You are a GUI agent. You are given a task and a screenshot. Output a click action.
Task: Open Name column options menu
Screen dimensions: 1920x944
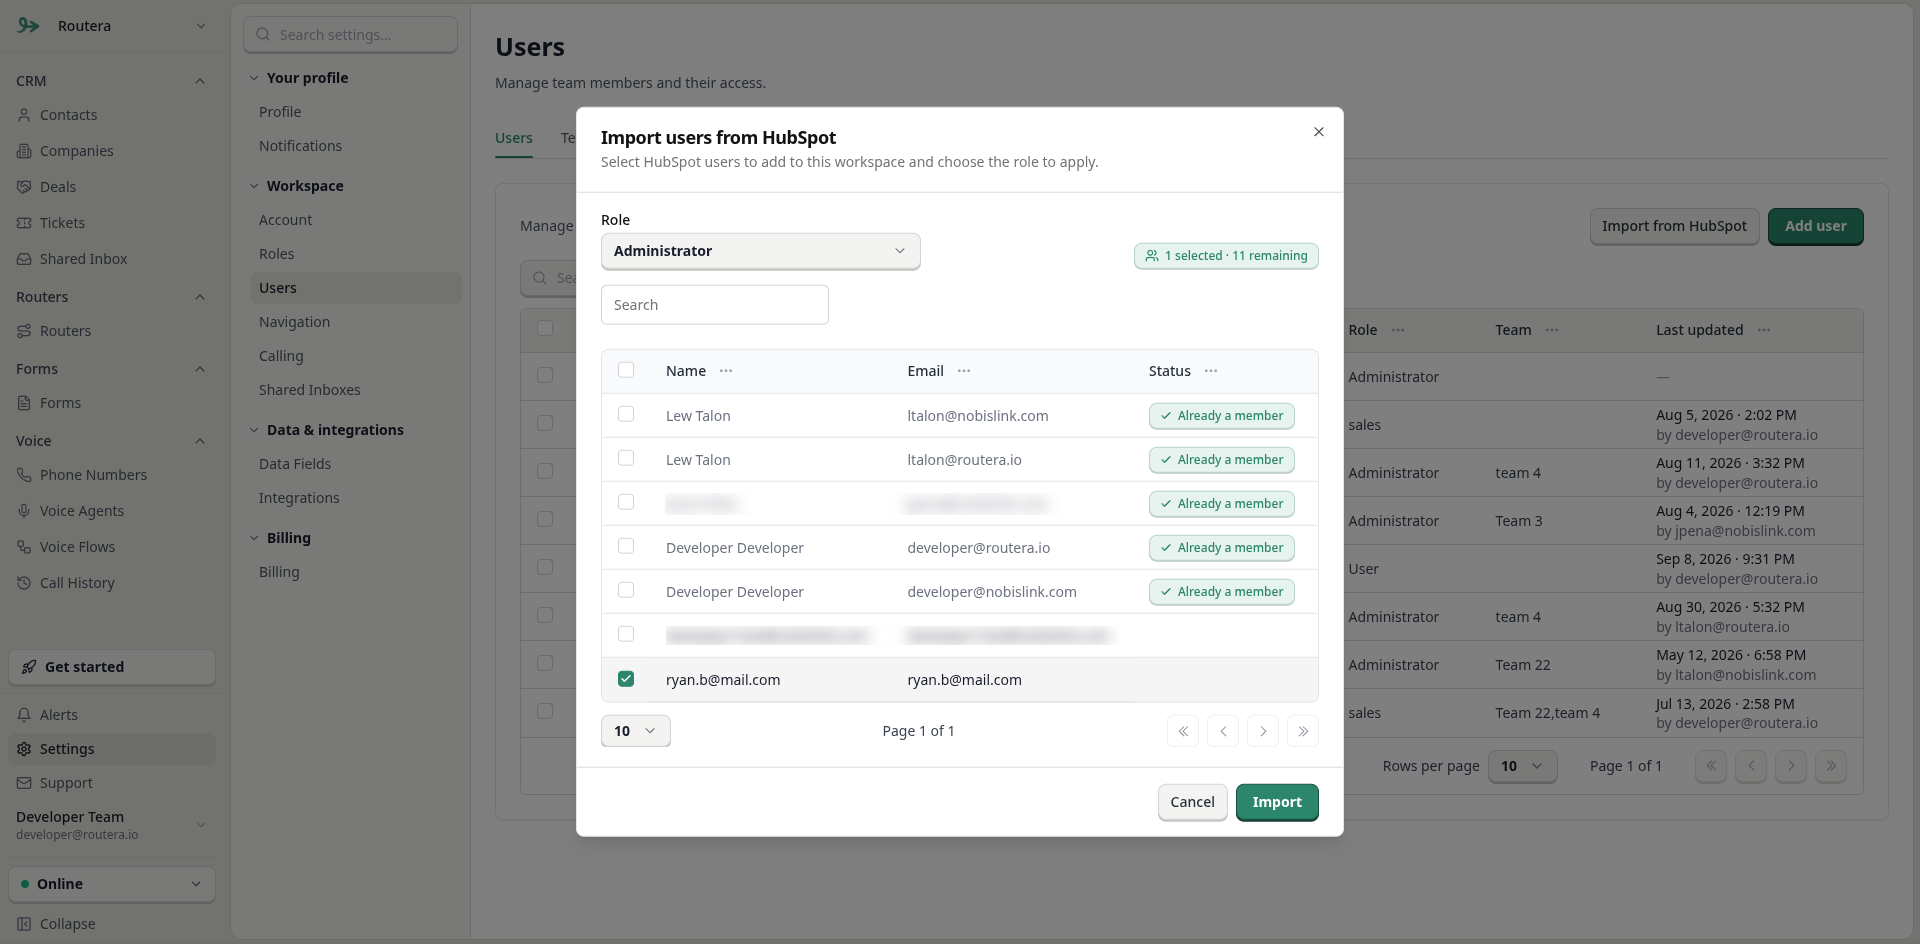[x=726, y=371]
